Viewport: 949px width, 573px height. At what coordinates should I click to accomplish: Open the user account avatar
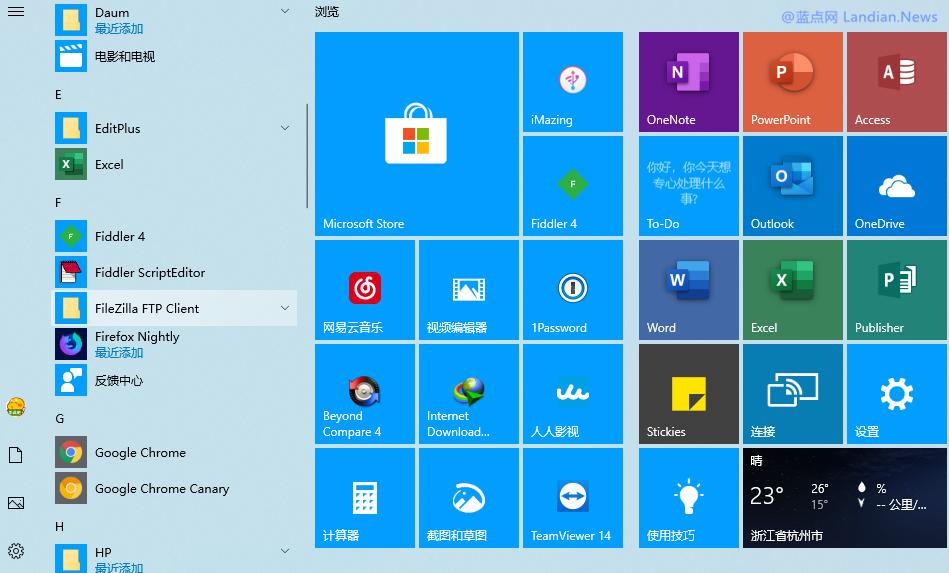pyautogui.click(x=16, y=407)
